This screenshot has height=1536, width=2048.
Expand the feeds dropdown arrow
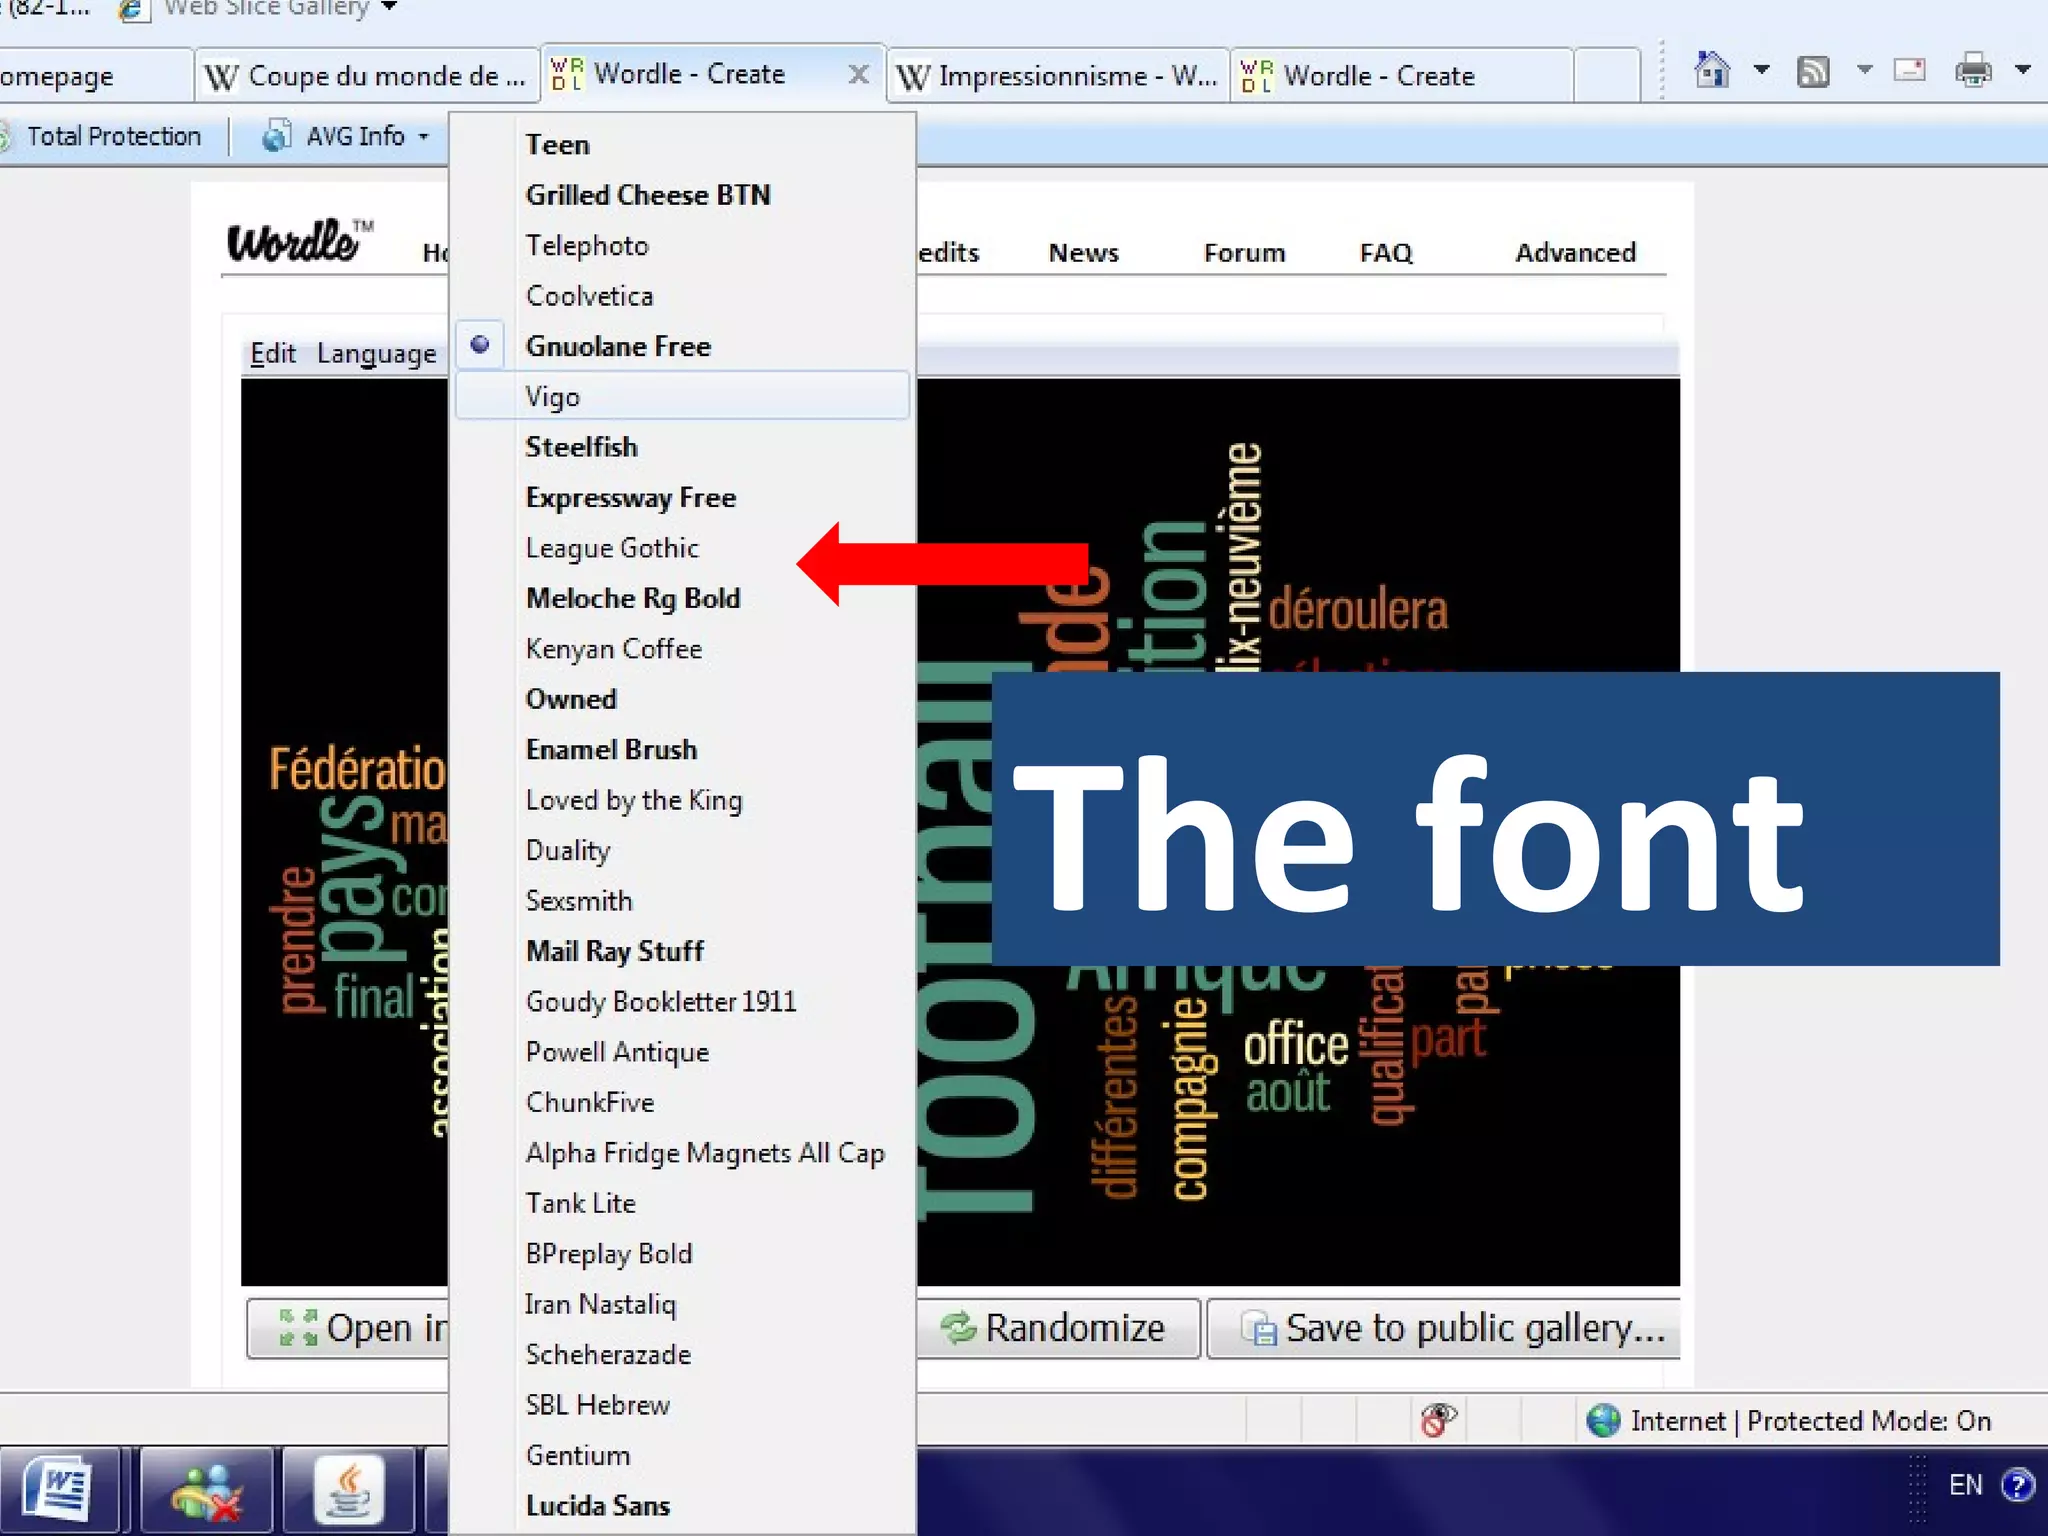pos(1864,70)
